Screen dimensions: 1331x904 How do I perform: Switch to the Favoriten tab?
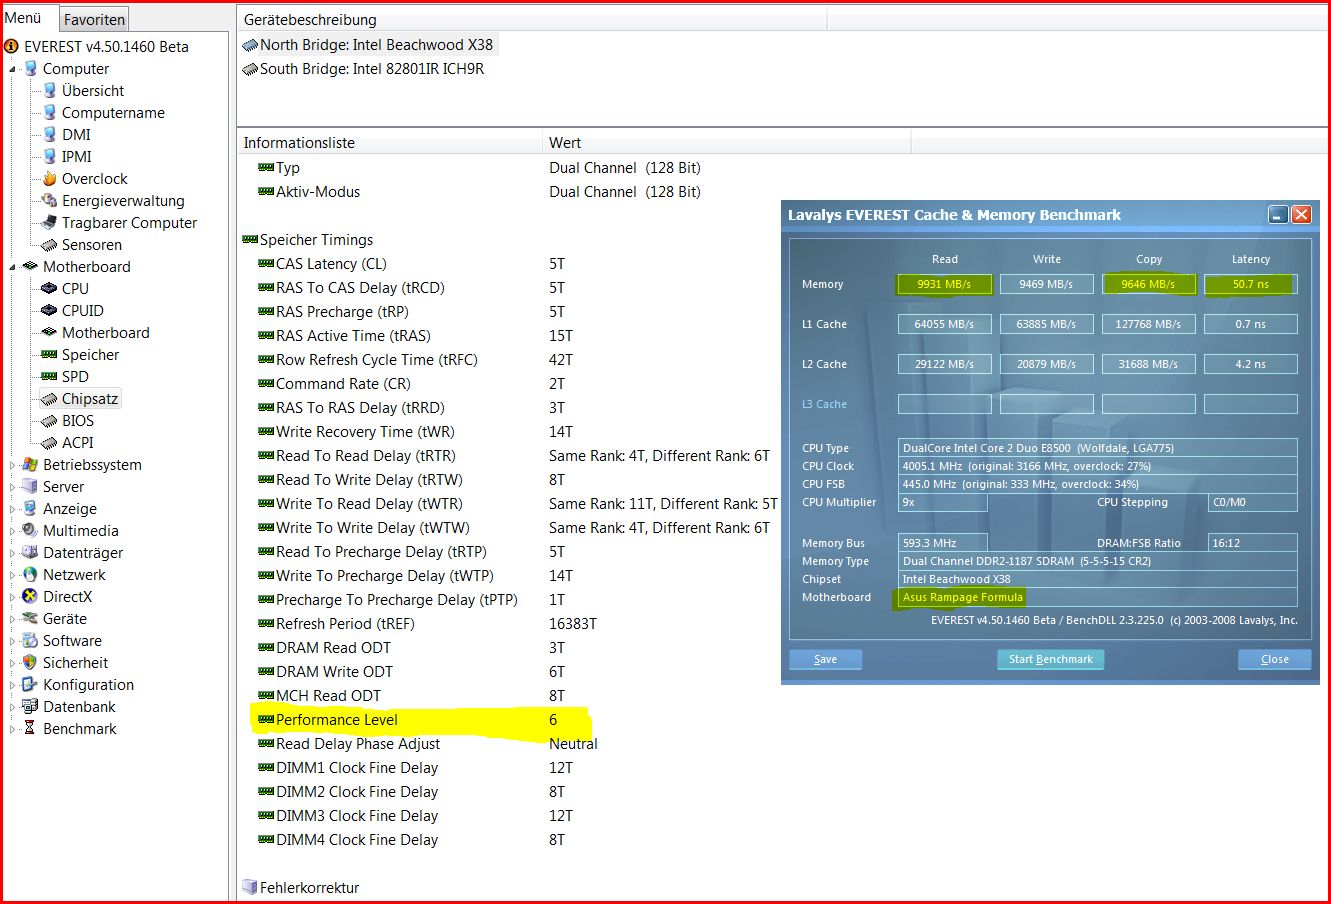click(x=94, y=19)
